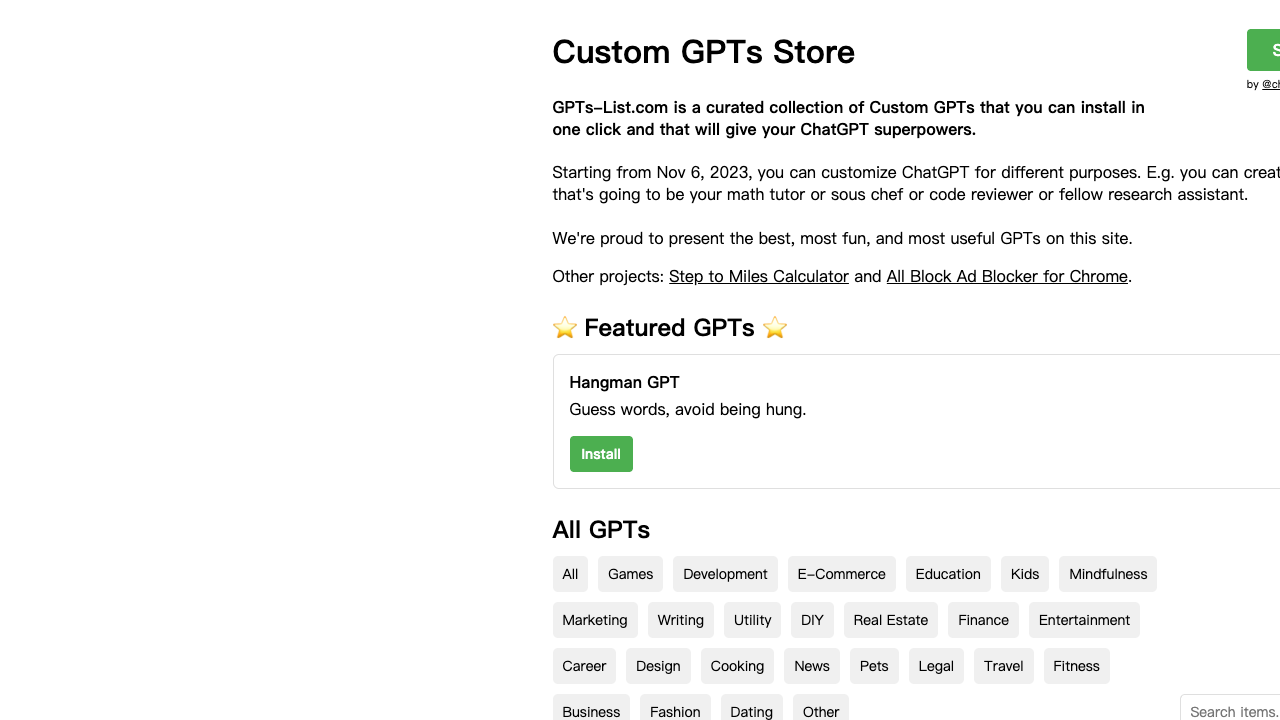Filter by Entertainment category

point(1084,620)
